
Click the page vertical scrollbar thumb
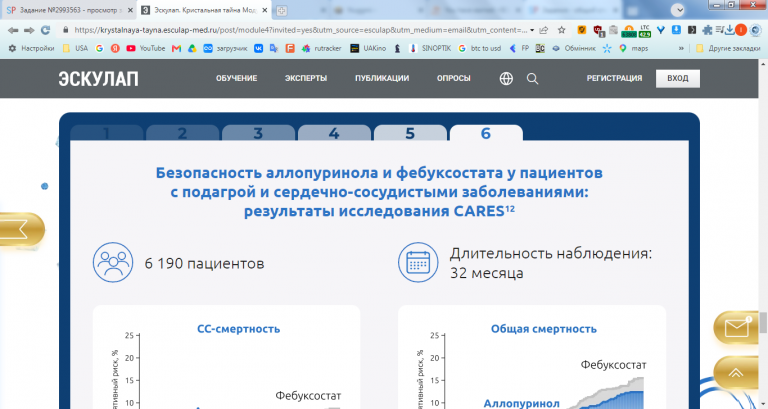pyautogui.click(x=763, y=322)
